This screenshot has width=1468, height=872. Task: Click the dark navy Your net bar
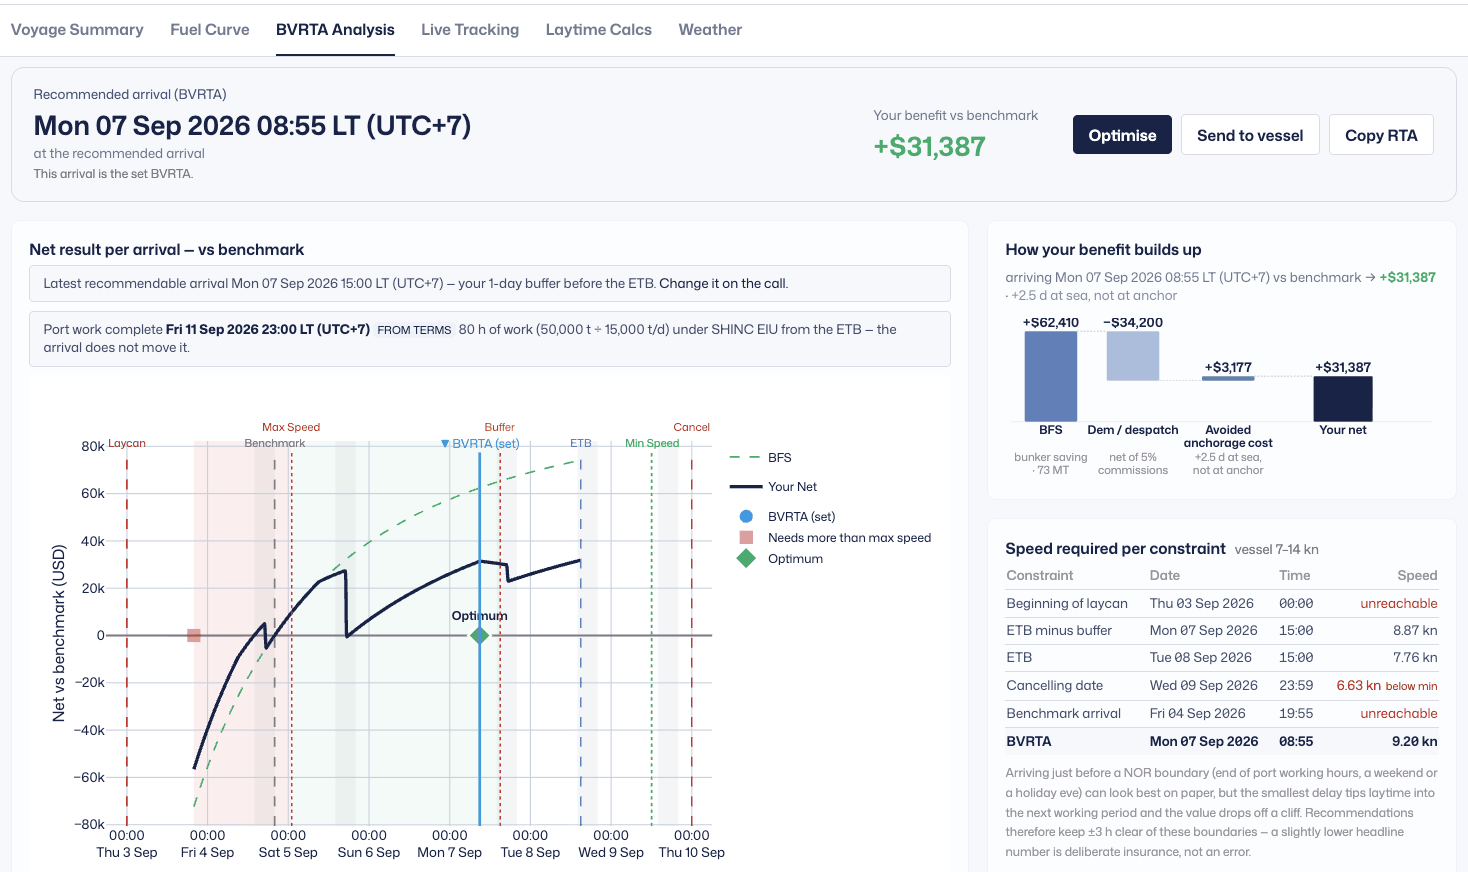[1343, 399]
